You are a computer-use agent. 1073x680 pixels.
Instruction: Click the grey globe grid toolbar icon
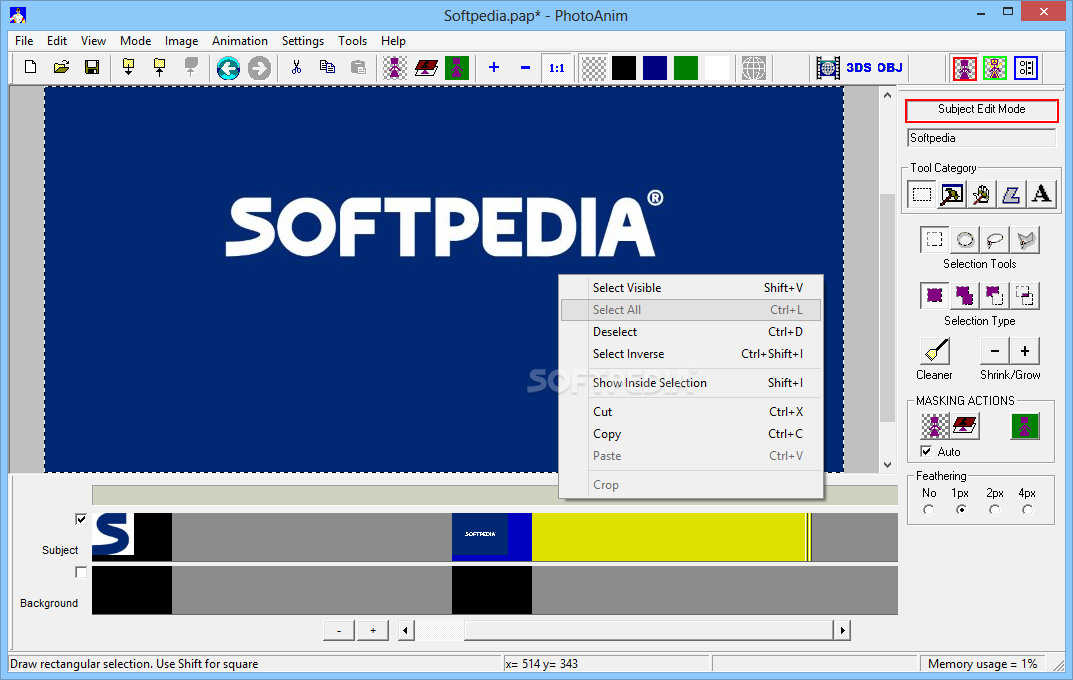click(753, 68)
